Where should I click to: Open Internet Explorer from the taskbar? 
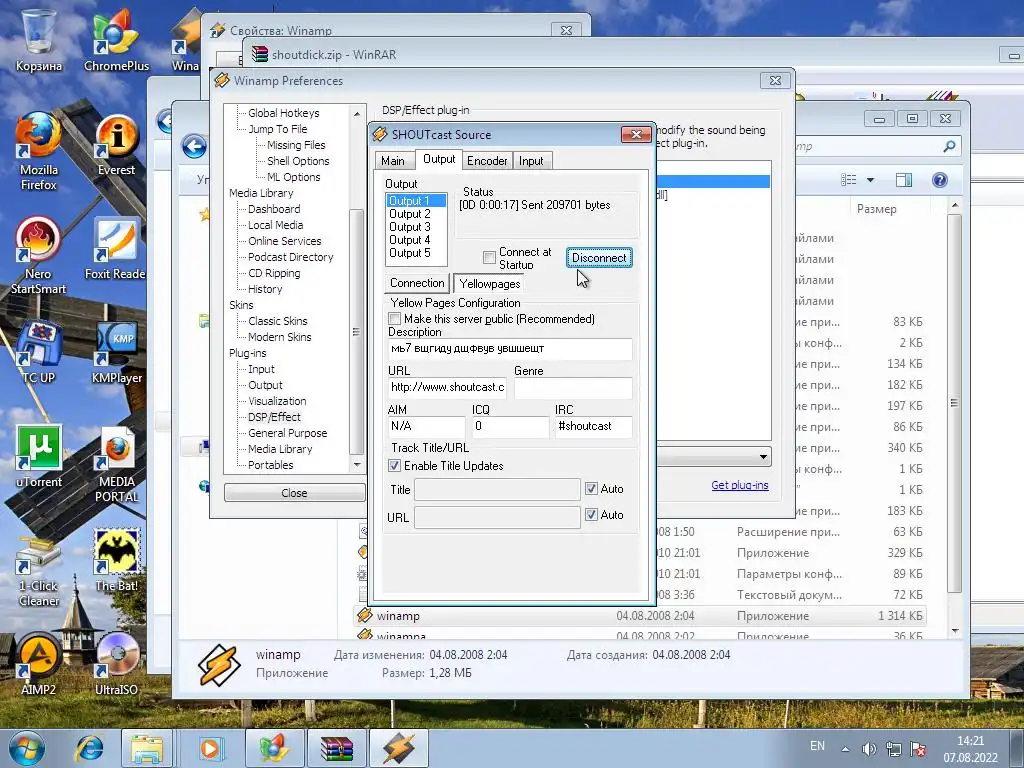[89, 748]
